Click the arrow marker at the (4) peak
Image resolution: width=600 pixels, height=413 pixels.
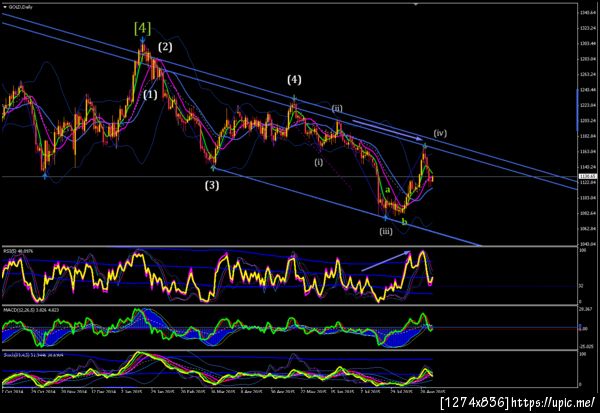294,98
